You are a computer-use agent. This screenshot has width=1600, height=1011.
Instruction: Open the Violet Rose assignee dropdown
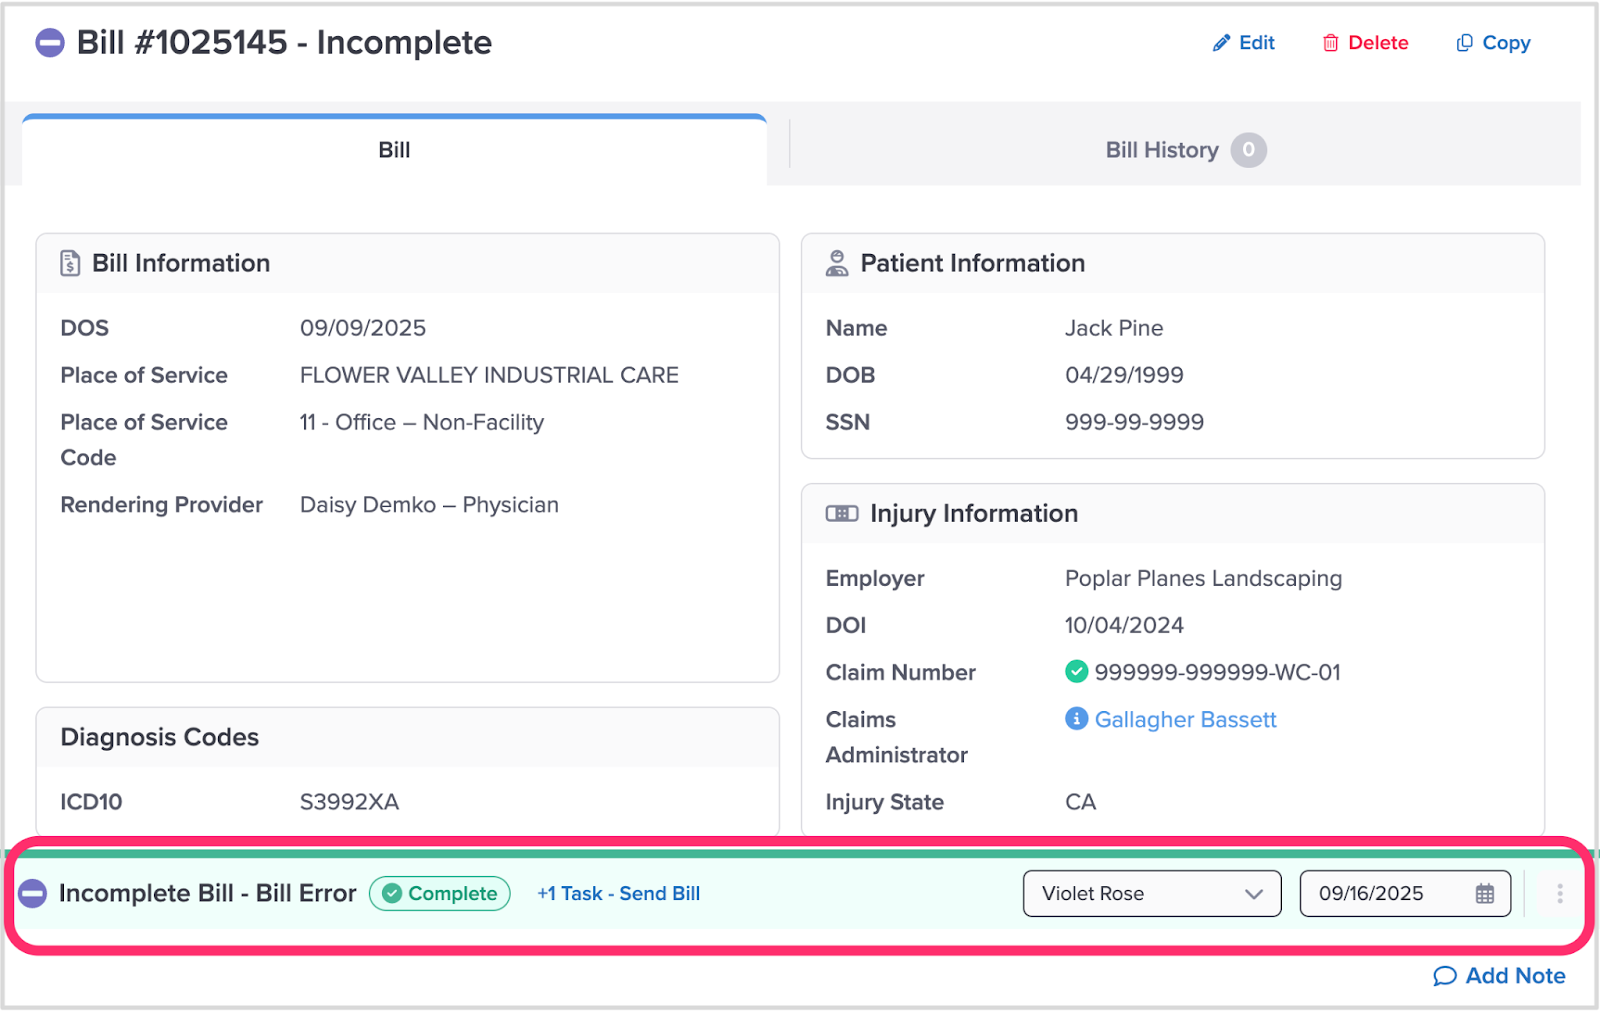tap(1151, 894)
